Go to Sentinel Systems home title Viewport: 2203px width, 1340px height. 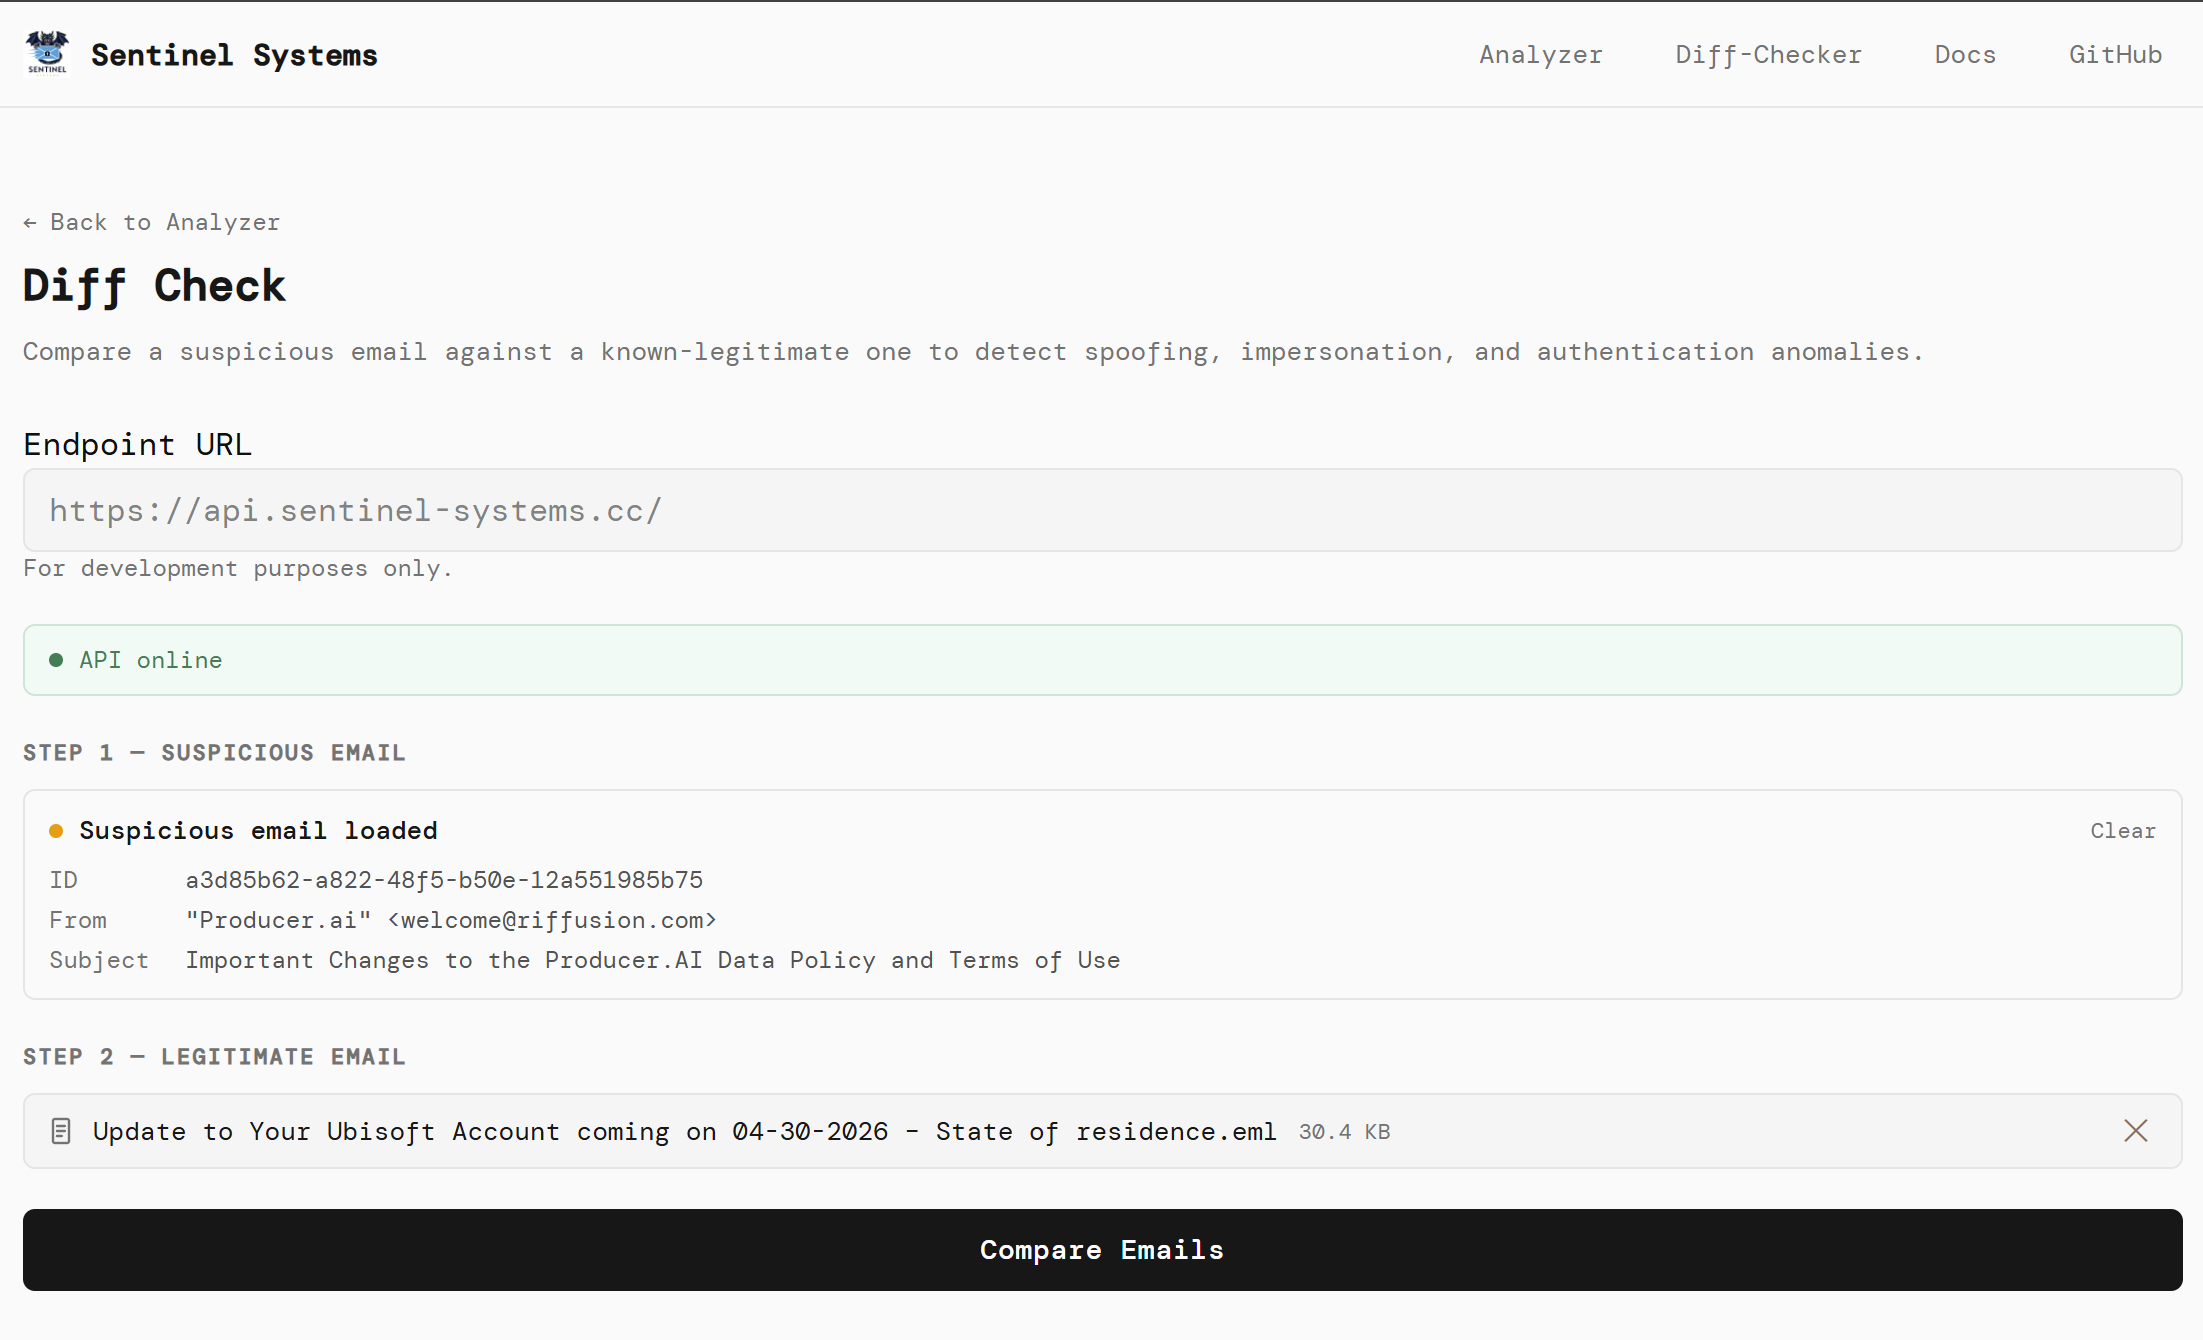tap(234, 55)
